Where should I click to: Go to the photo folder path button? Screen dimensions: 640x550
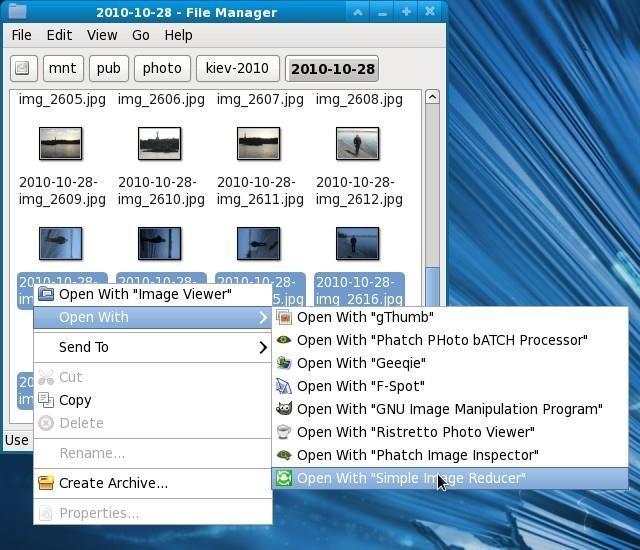tap(162, 69)
